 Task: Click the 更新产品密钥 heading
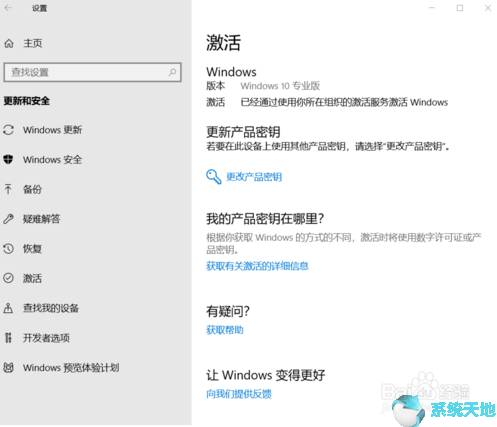point(243,132)
